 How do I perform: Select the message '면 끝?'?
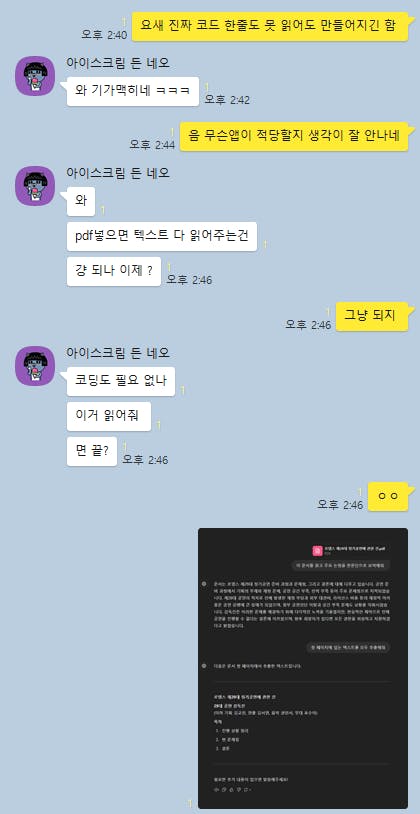(x=92, y=451)
